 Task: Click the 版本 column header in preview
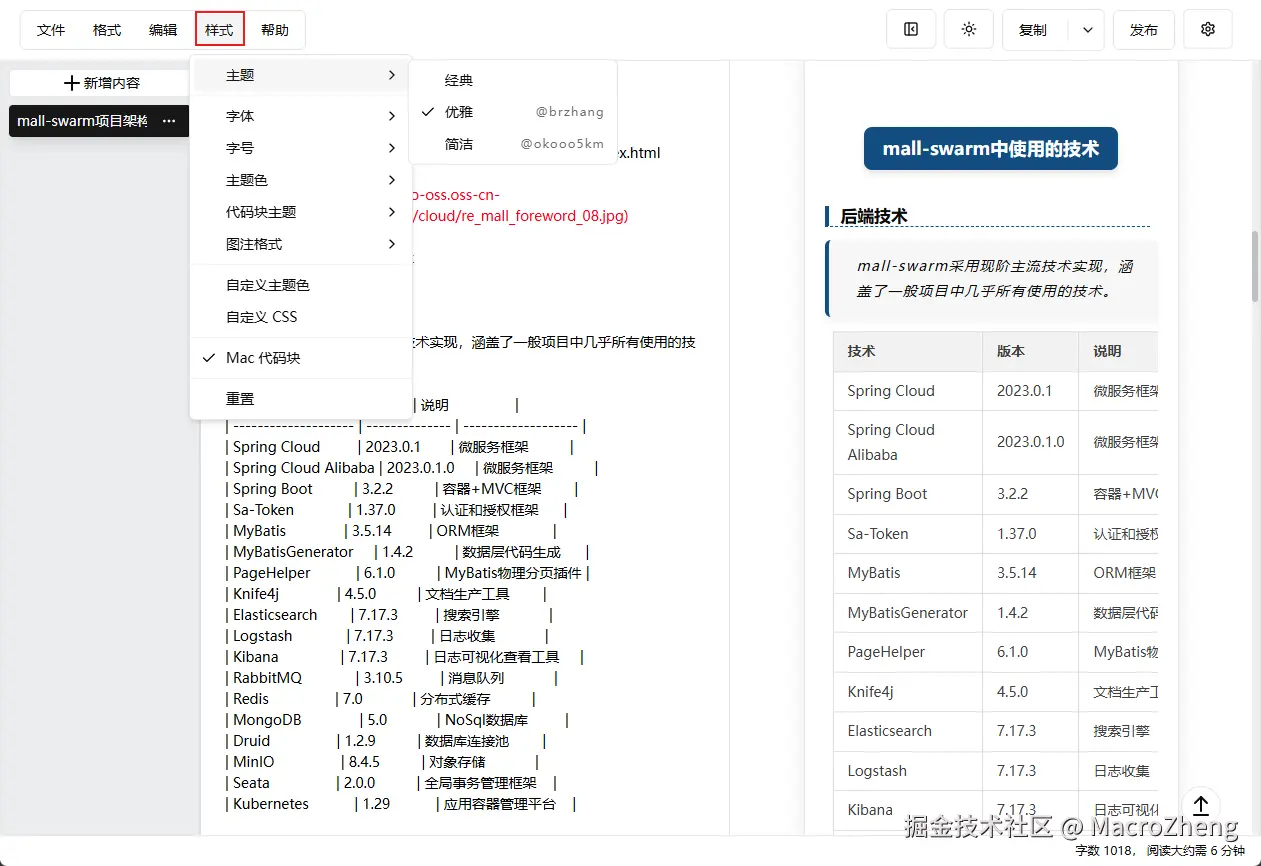[1030, 351]
